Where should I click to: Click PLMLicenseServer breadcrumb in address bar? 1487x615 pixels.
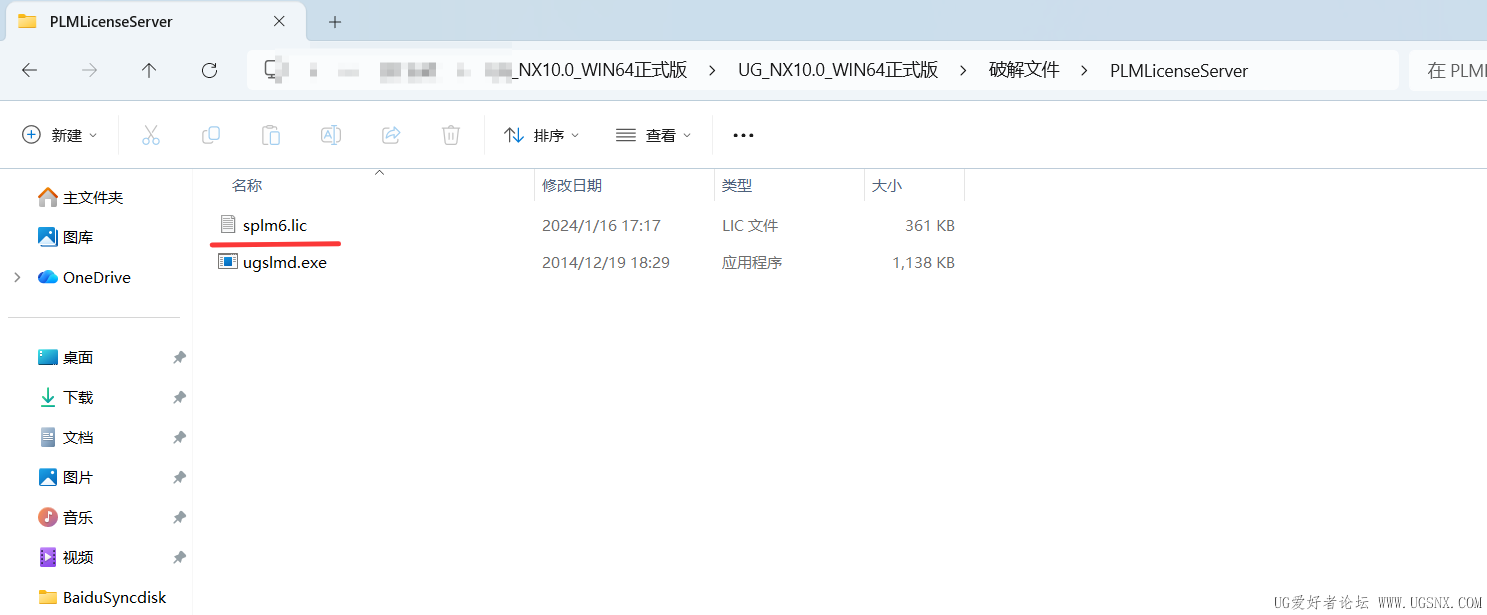[1179, 70]
